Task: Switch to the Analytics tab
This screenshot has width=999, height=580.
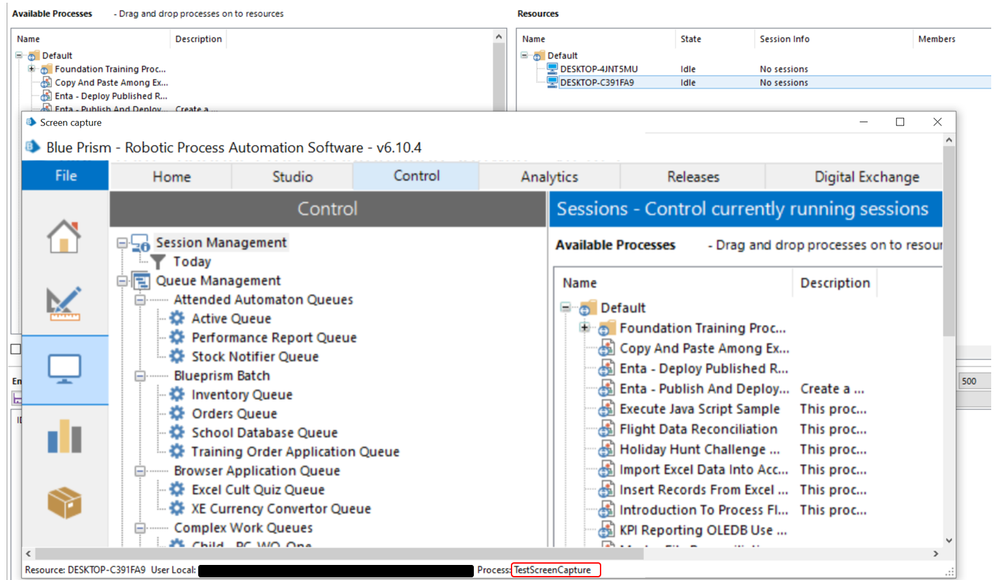Action: (549, 176)
